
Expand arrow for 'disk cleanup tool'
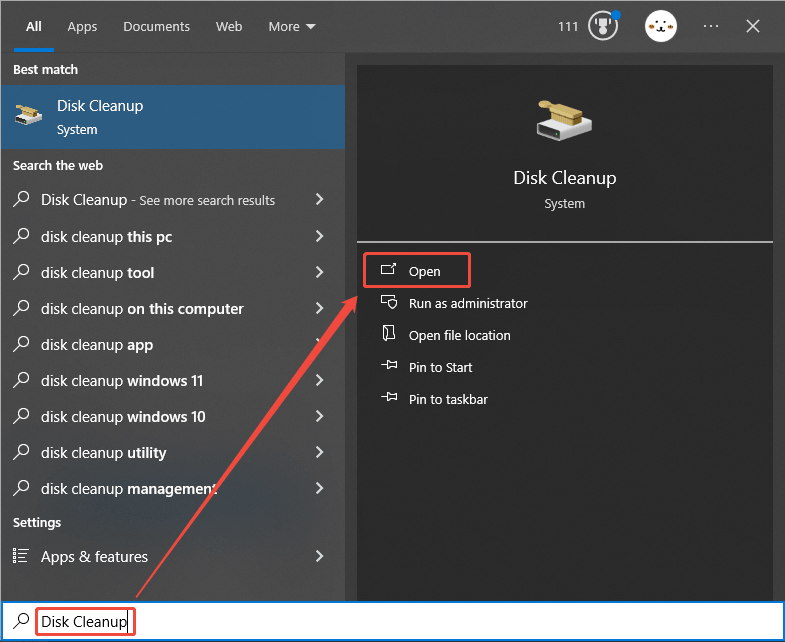pos(319,272)
